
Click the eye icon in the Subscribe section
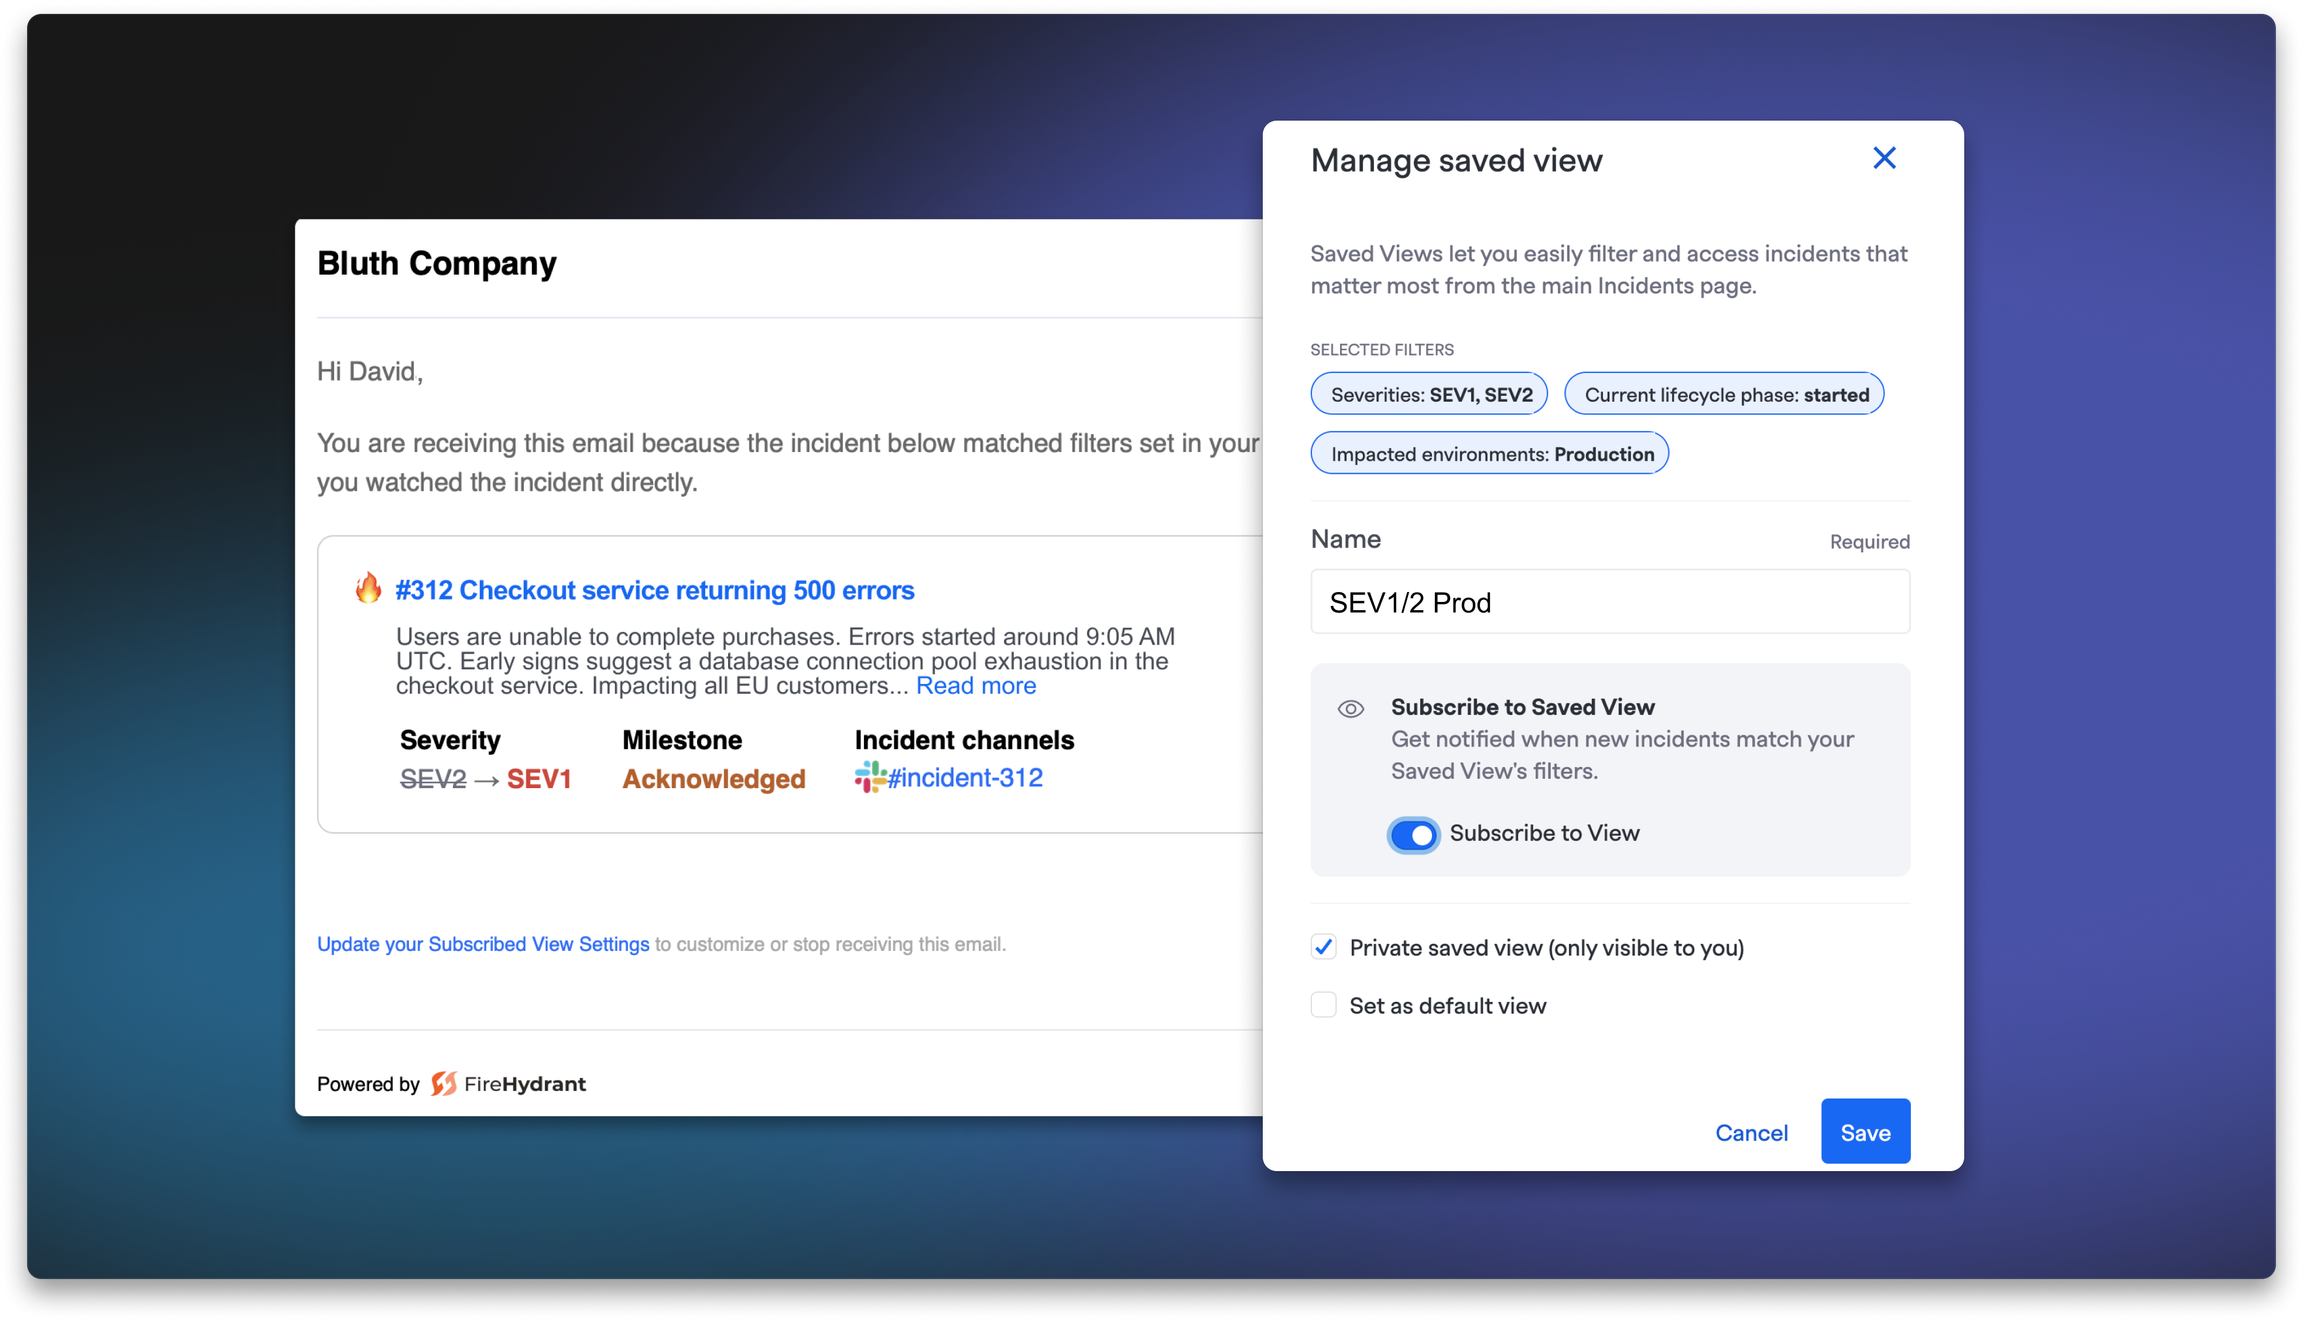click(1350, 709)
